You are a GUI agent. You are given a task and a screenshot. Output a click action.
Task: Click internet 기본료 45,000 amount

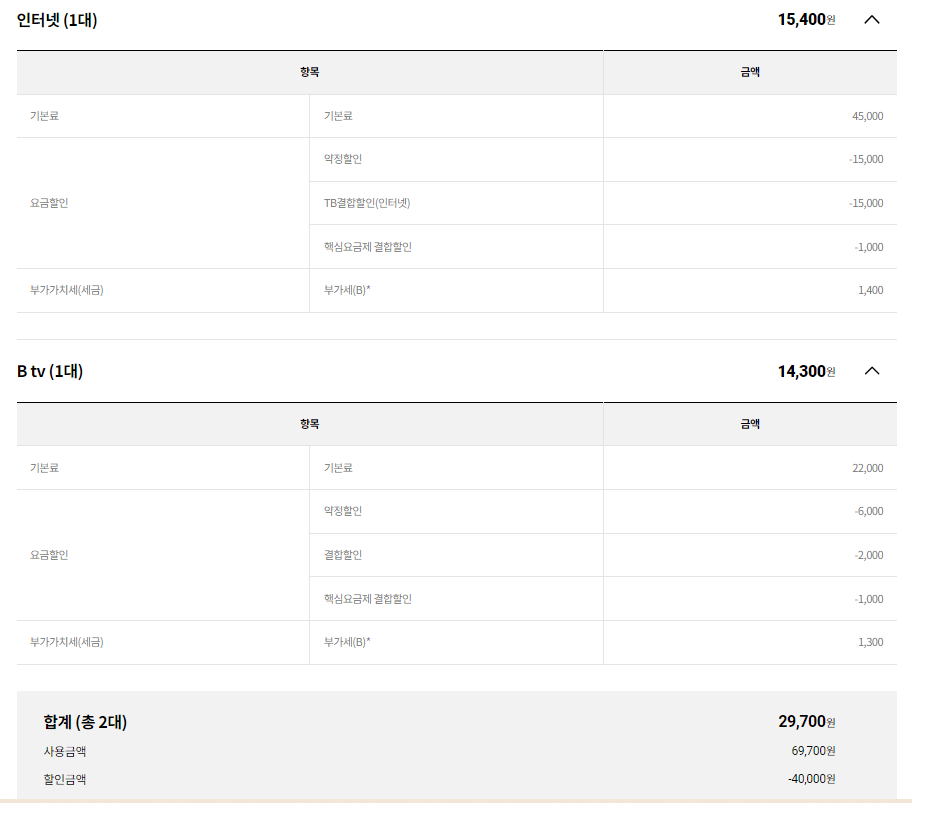click(868, 116)
